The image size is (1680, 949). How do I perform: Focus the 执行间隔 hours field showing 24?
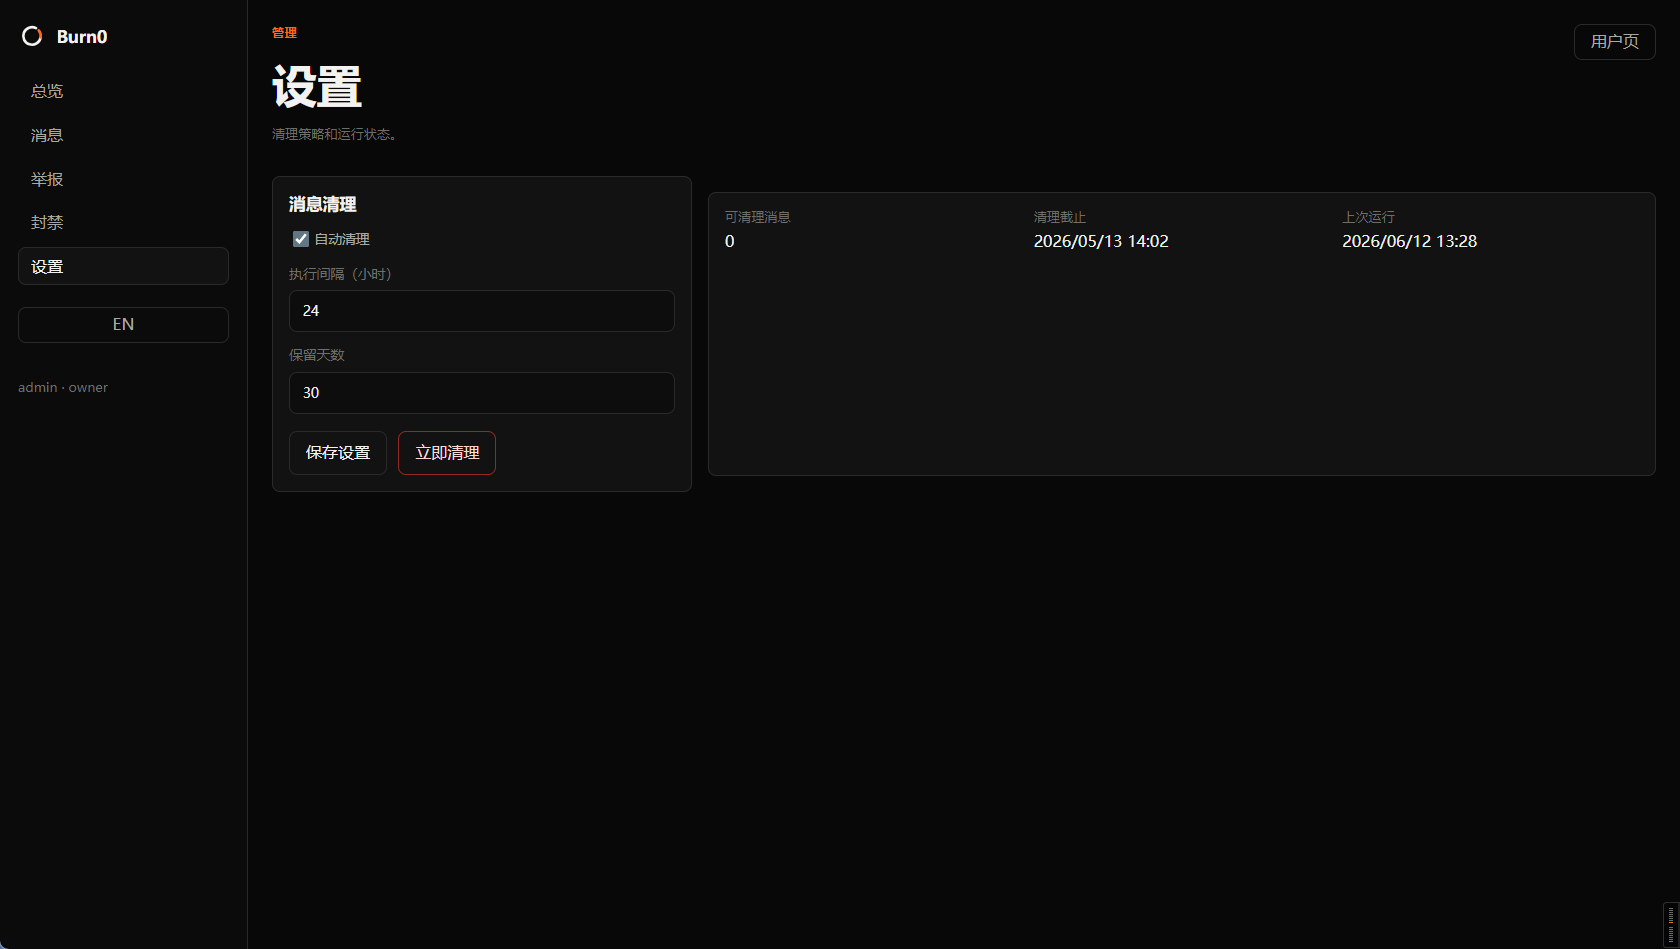point(482,311)
